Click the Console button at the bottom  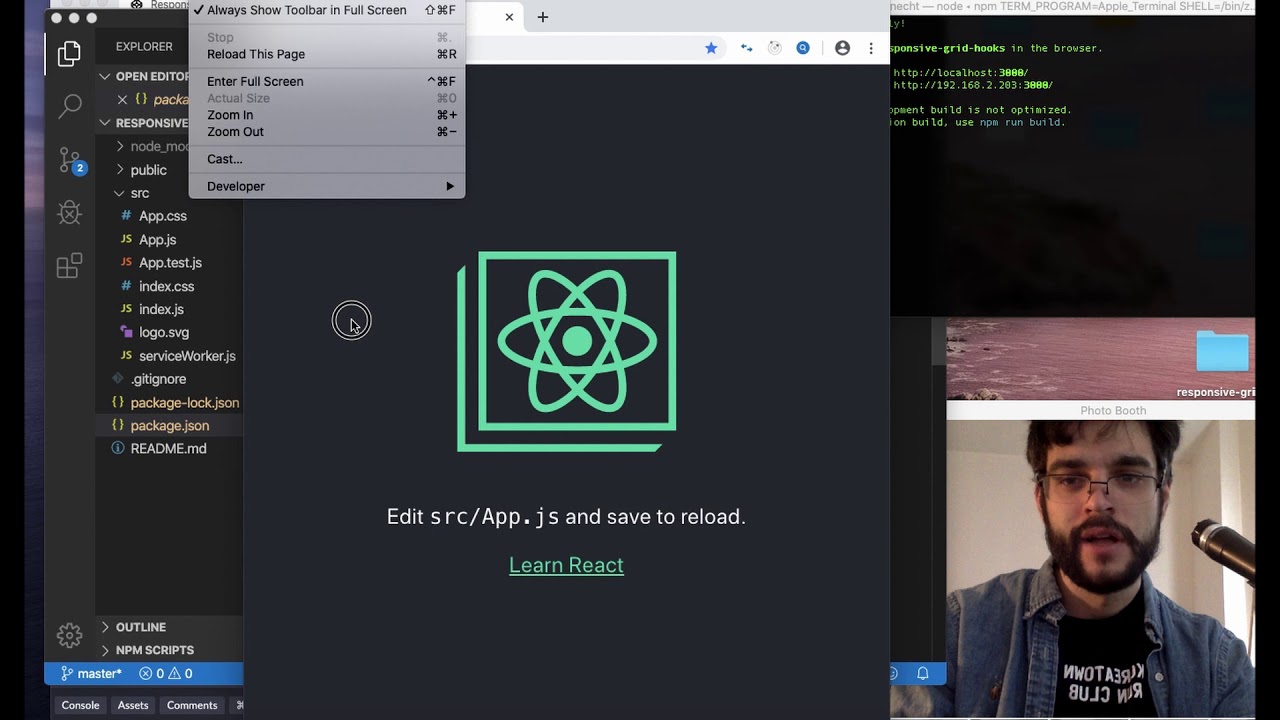80,705
